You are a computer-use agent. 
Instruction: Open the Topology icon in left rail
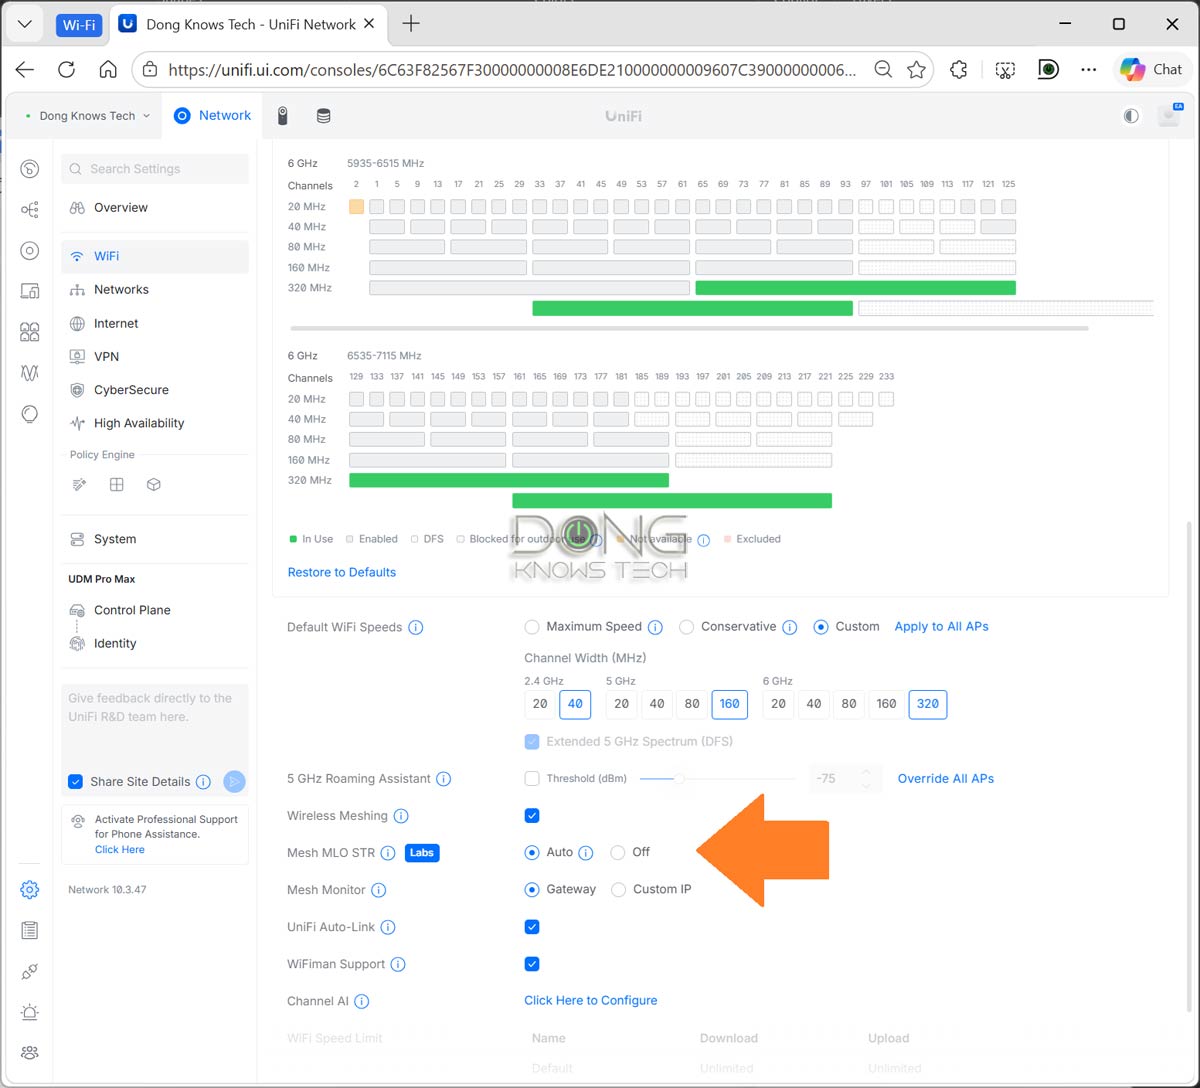coord(30,210)
